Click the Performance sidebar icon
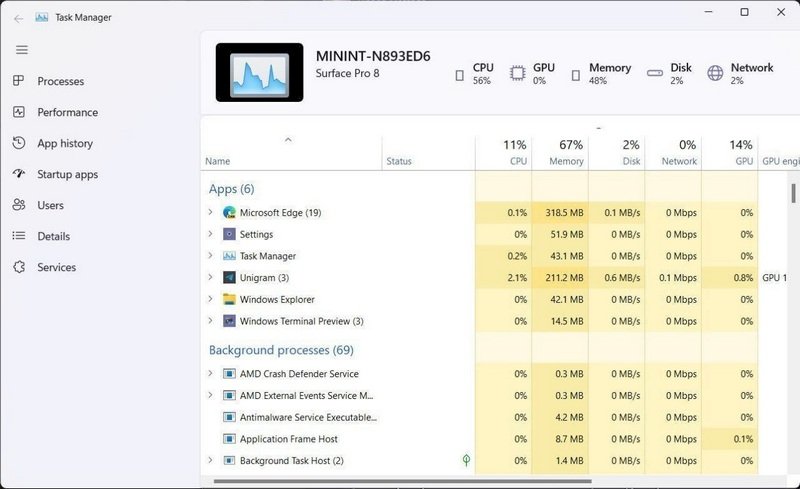Viewport: 800px width, 489px height. 19,112
